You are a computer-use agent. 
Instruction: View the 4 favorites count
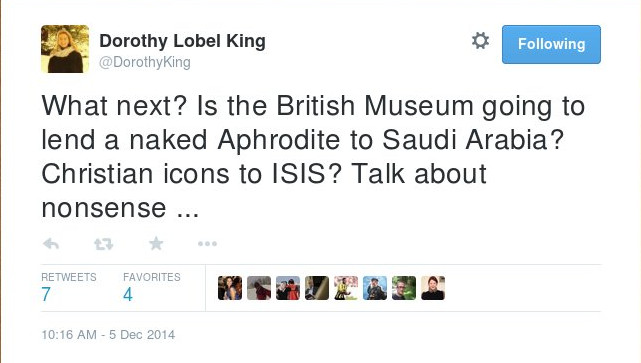128,294
